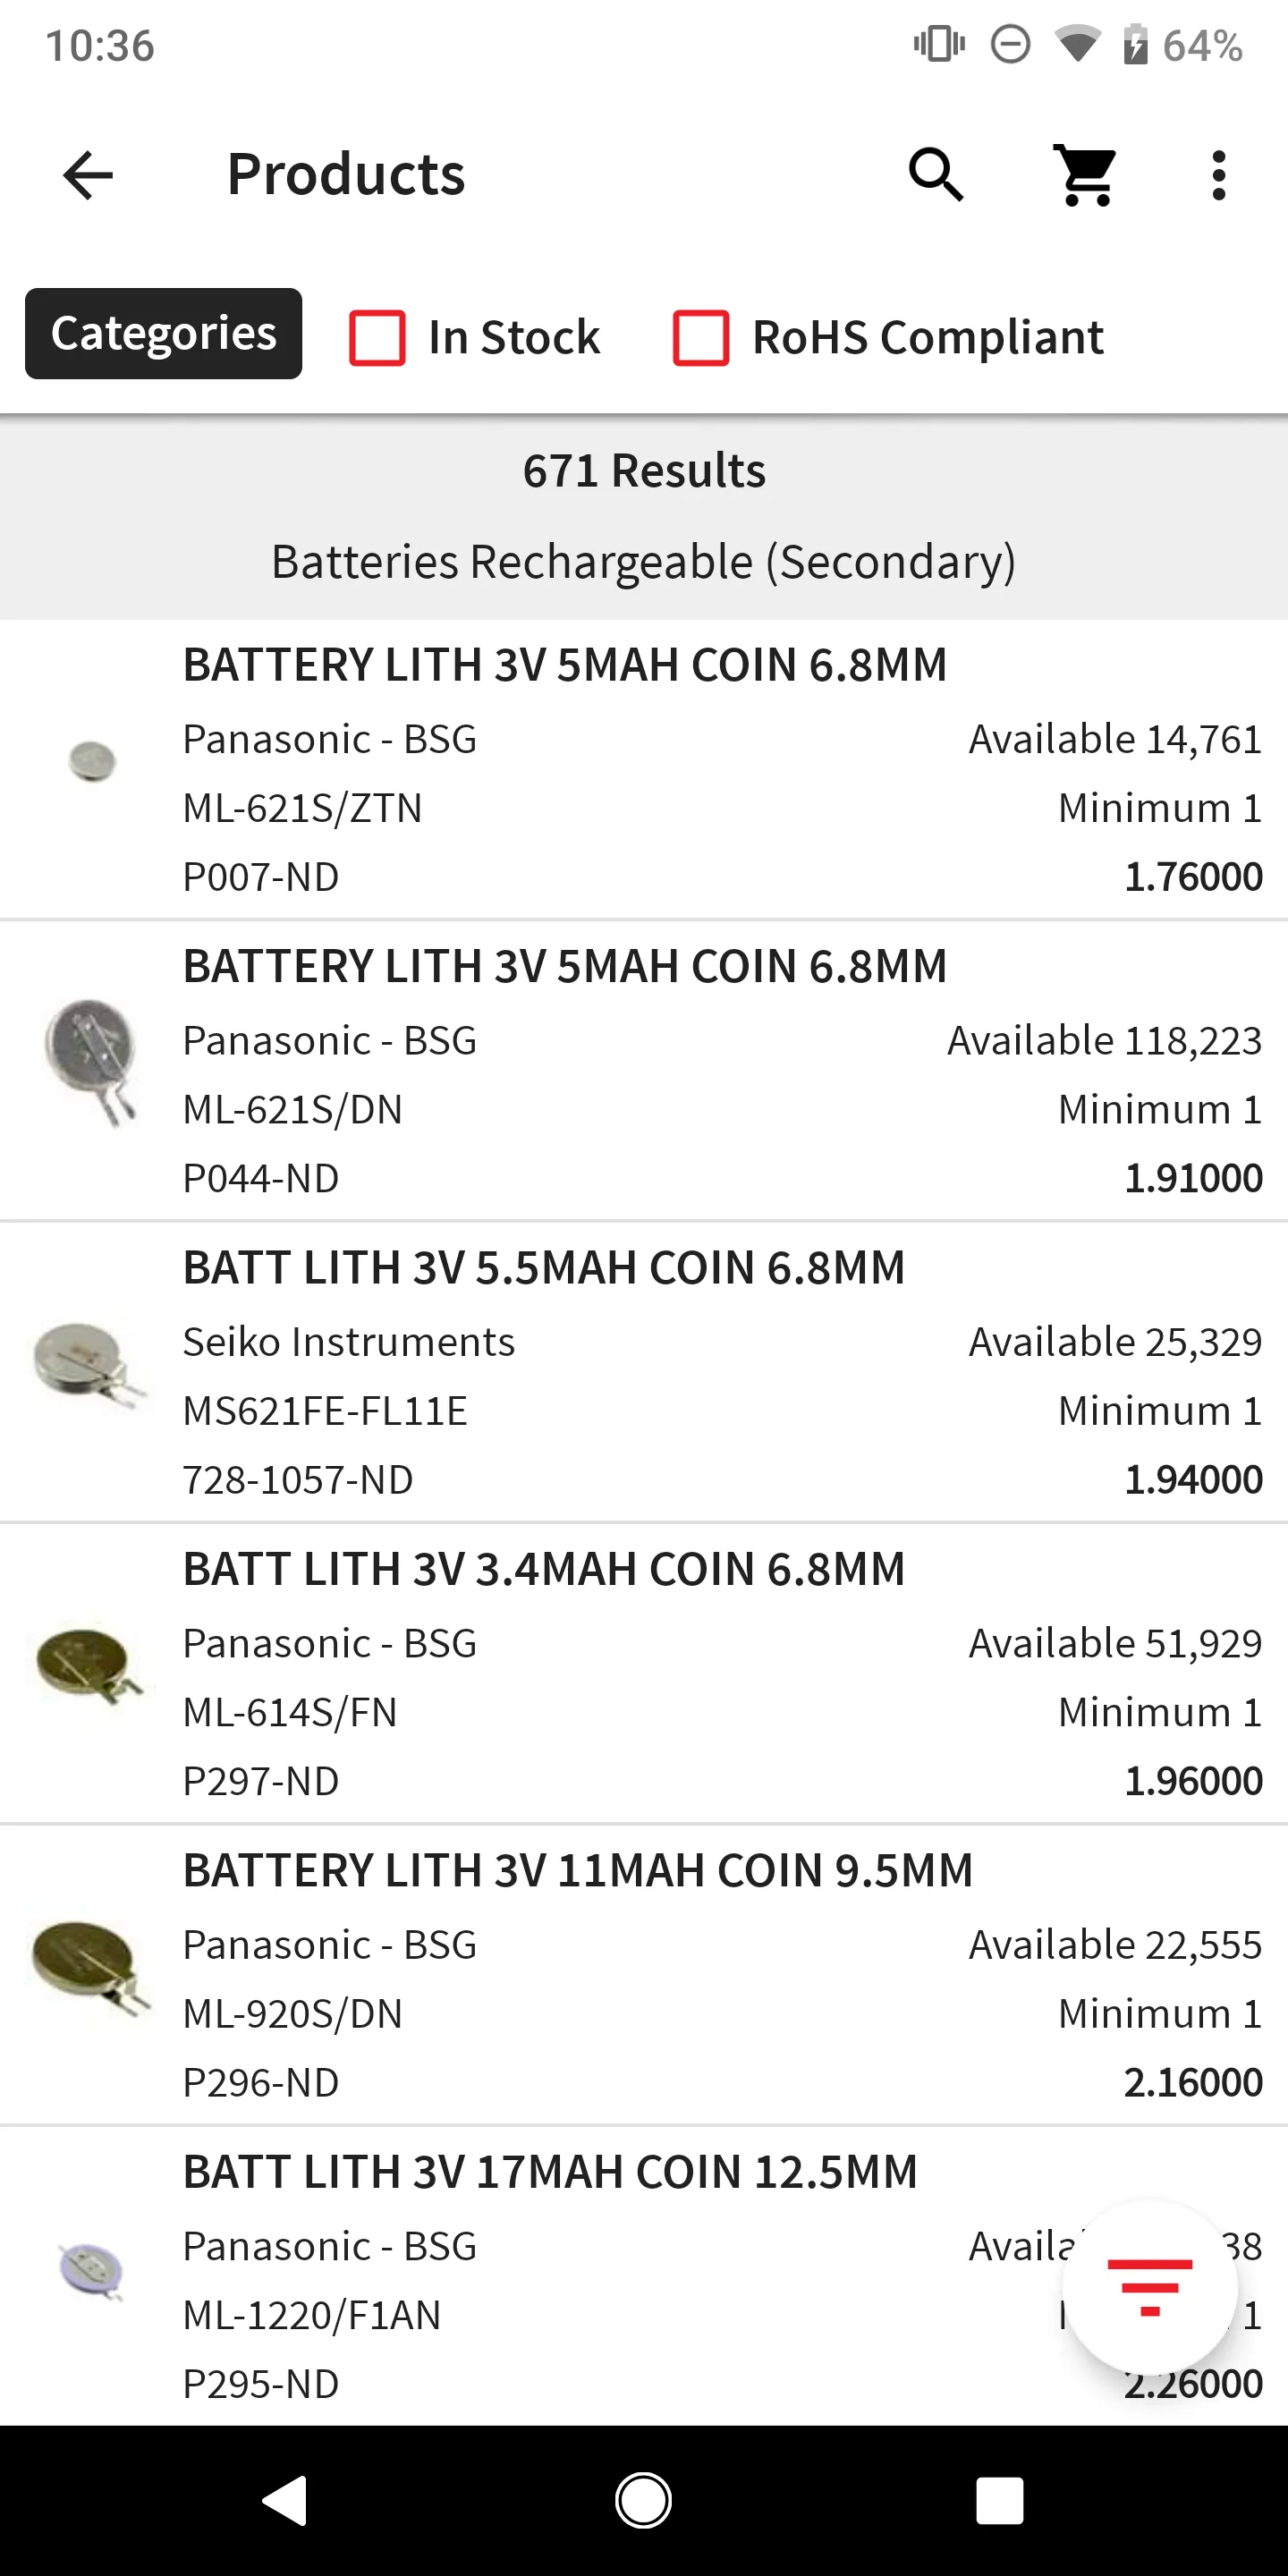This screenshot has height=2576, width=1288.
Task: Open ML-920S/DN 11MAH coin battery
Action: (644, 1976)
